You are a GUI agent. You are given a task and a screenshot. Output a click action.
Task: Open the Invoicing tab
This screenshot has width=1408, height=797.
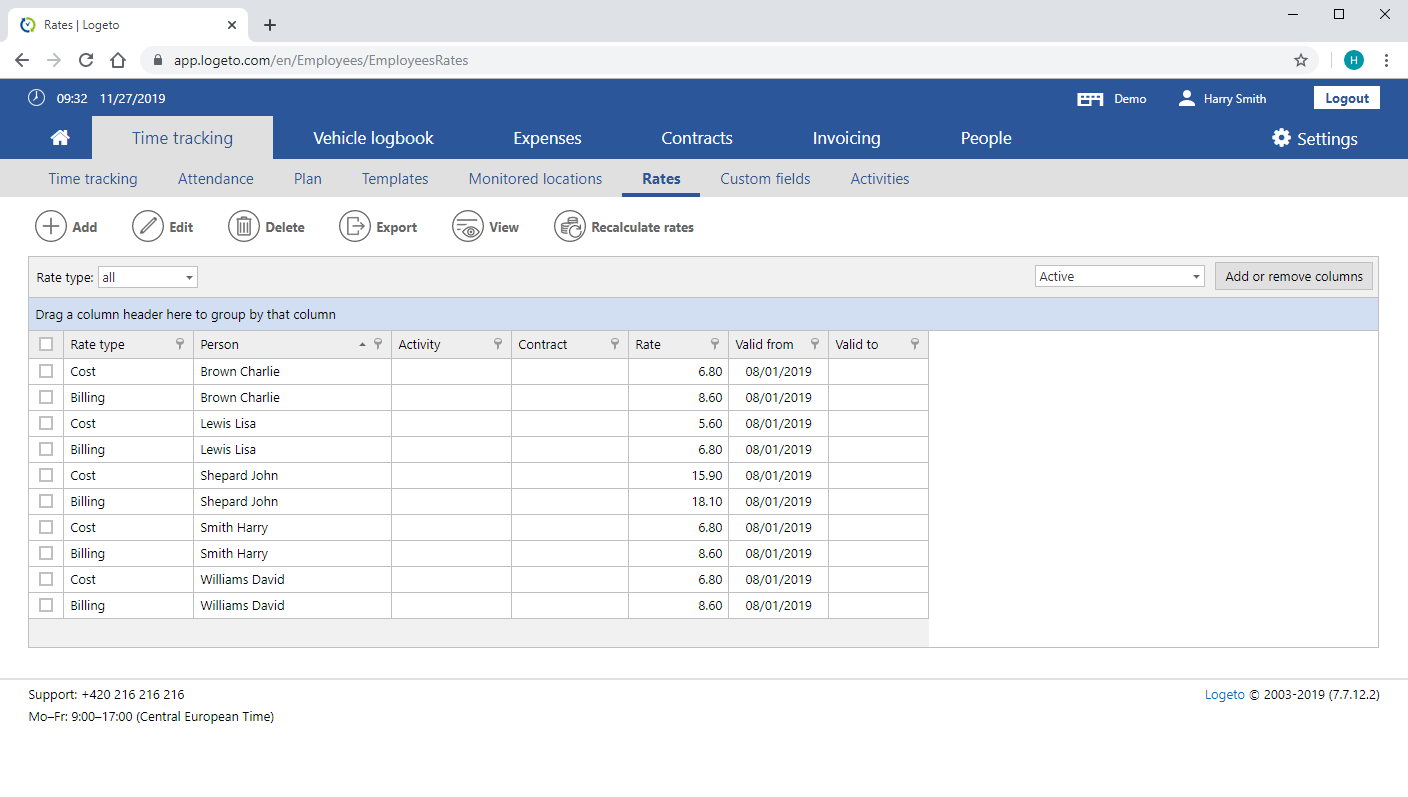[x=847, y=138]
